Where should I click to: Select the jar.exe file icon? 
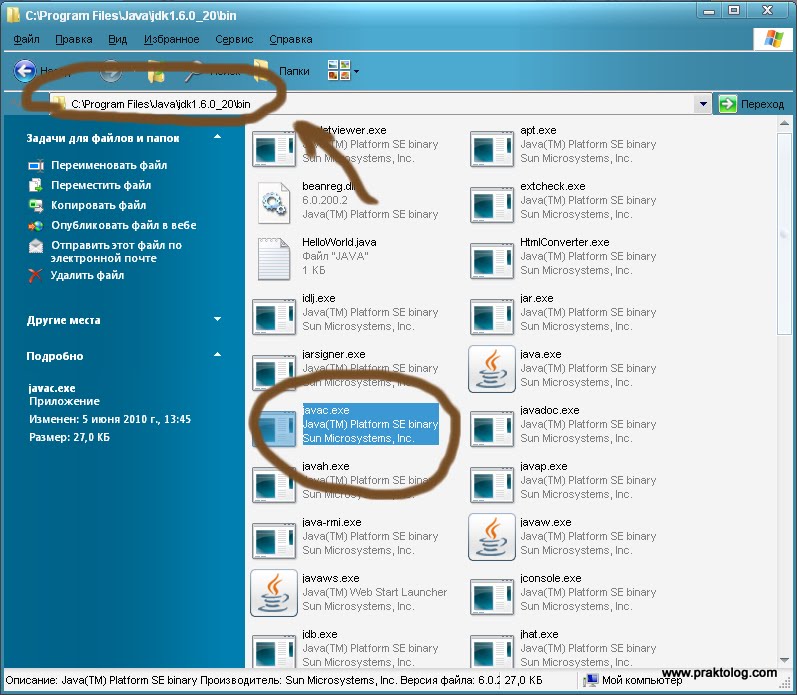click(492, 316)
